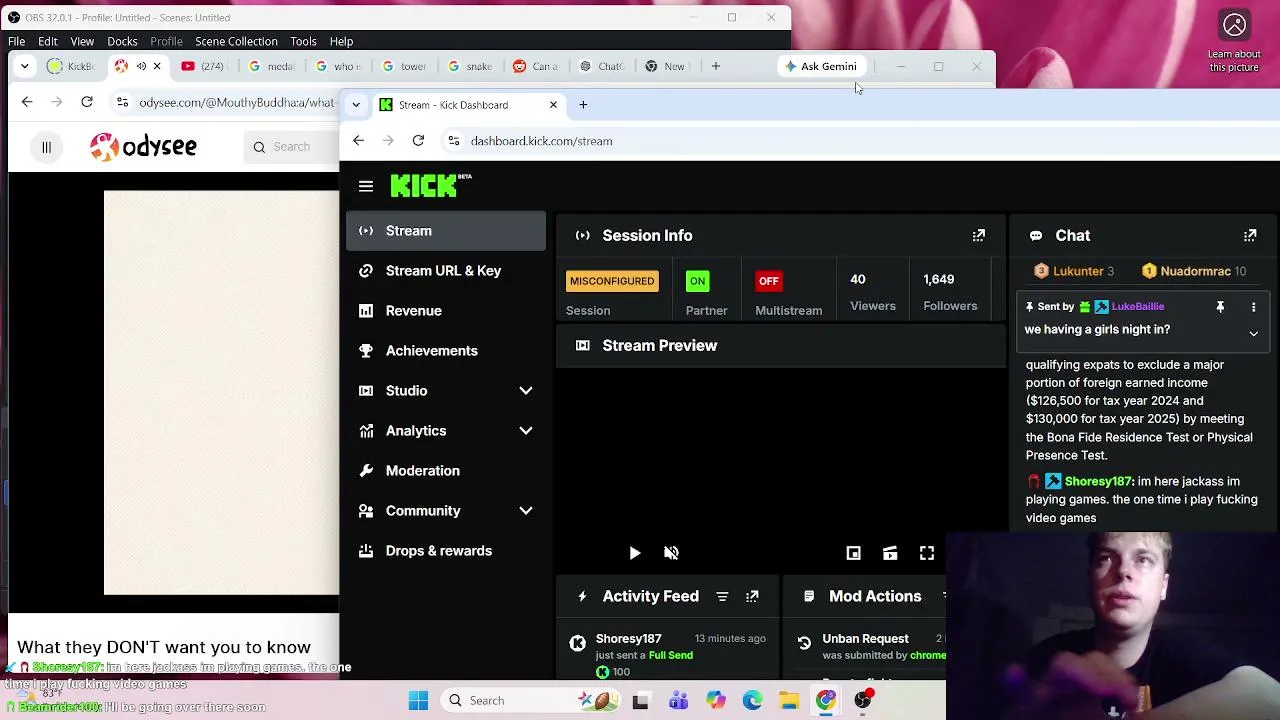Expand the Community submenu chevron
Image resolution: width=1280 pixels, height=720 pixels.
(x=526, y=511)
